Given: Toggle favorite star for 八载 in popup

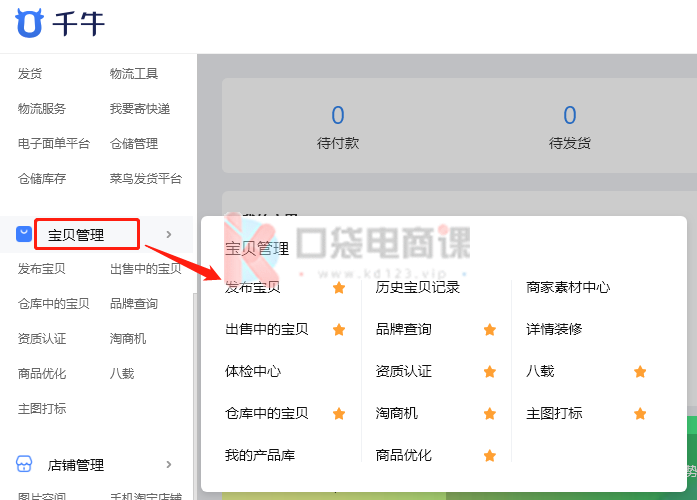Looking at the screenshot, I should [640, 372].
